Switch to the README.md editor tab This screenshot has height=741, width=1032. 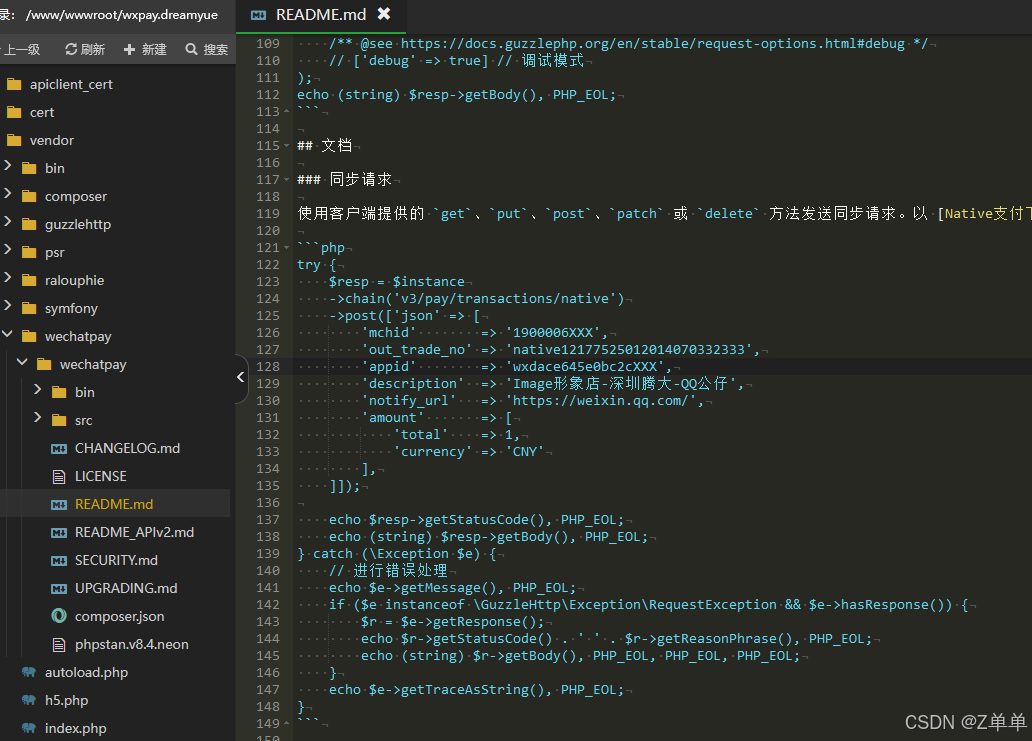[321, 14]
